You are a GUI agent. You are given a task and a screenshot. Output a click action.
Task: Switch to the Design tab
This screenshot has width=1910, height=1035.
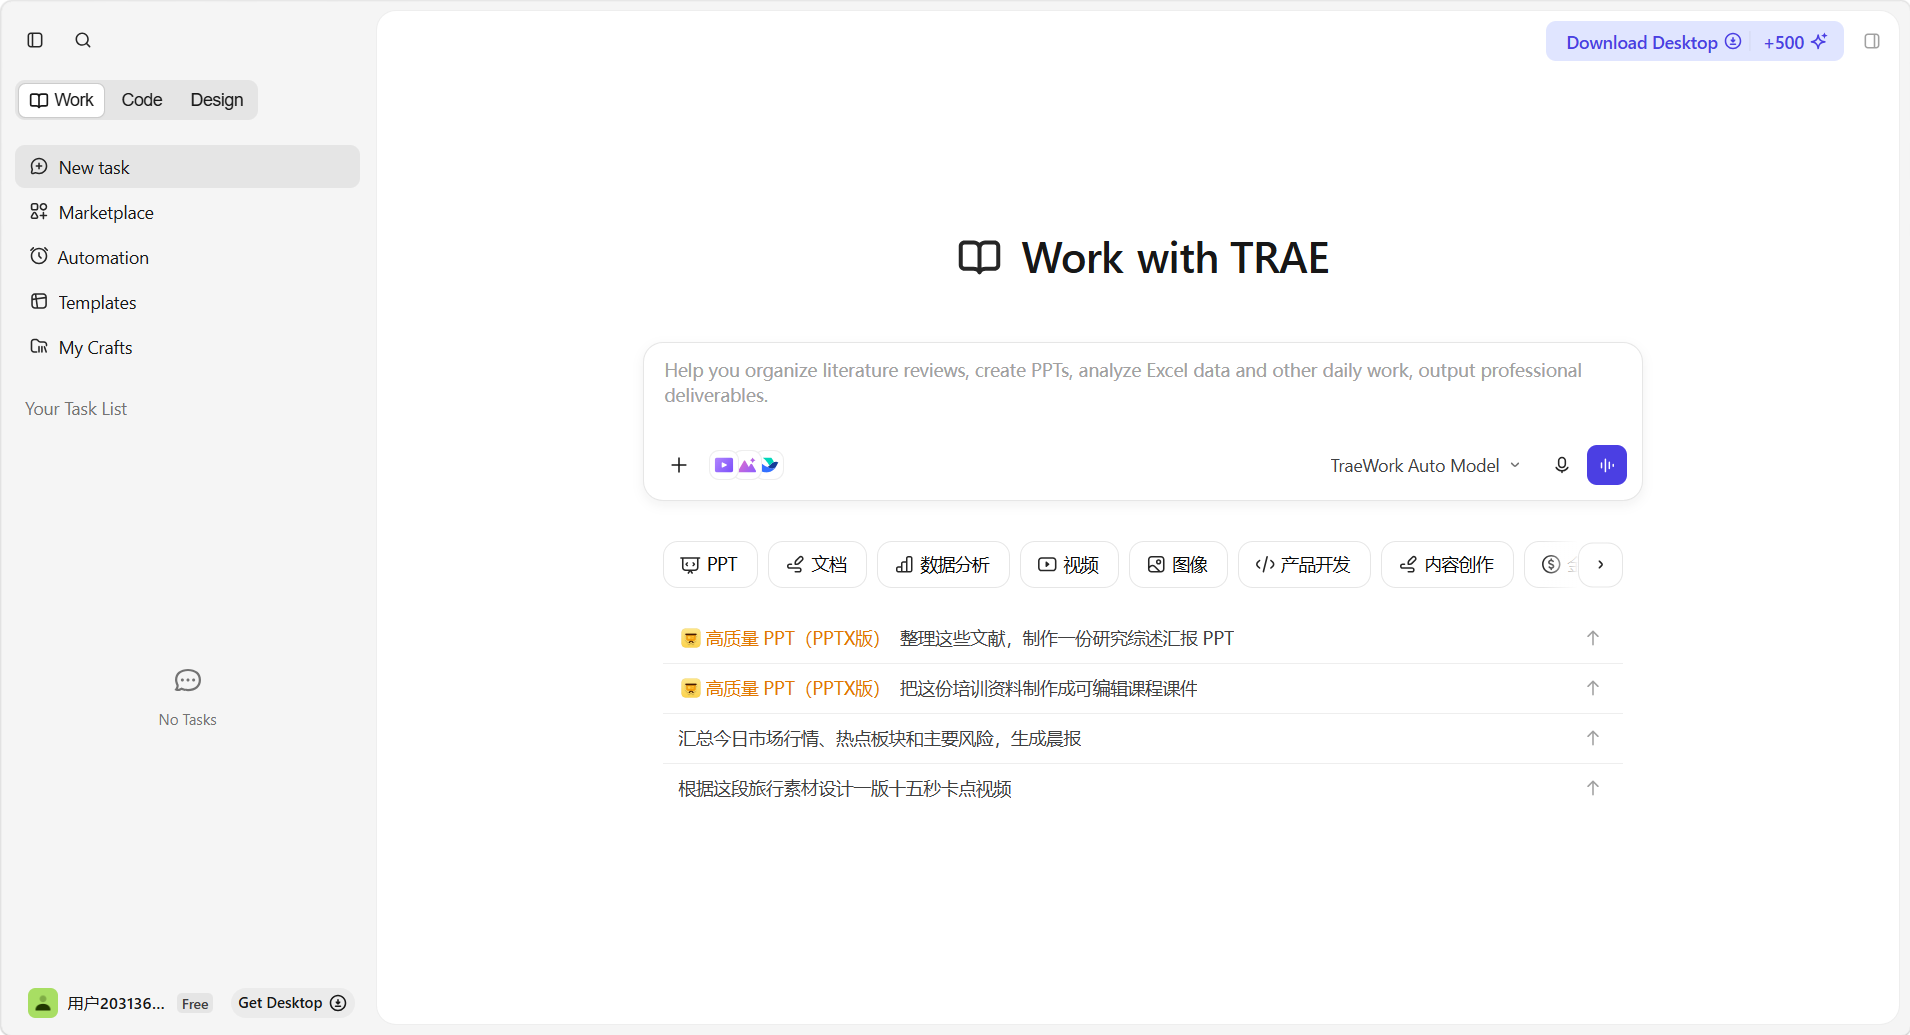point(217,100)
